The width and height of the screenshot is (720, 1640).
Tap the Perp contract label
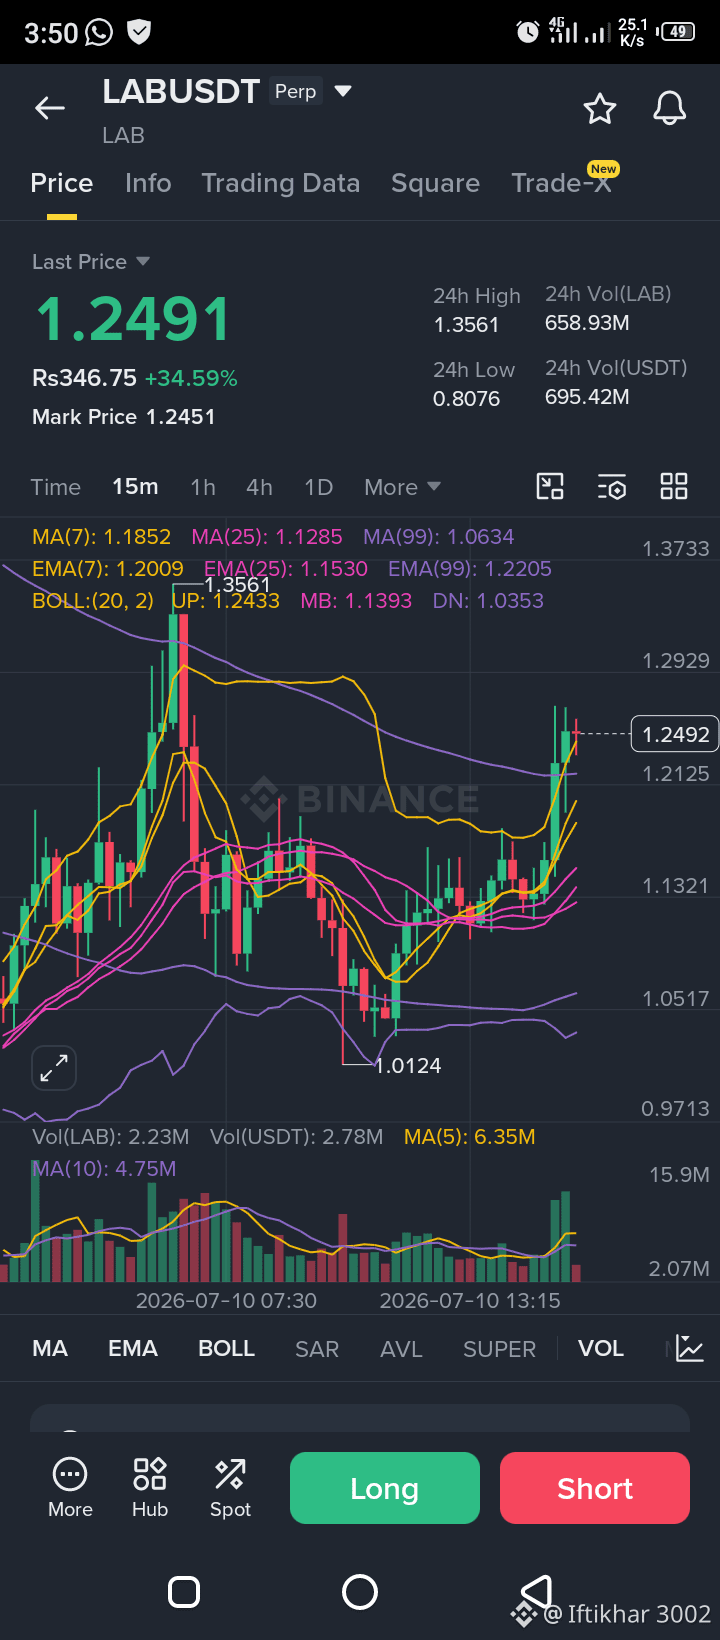296,91
